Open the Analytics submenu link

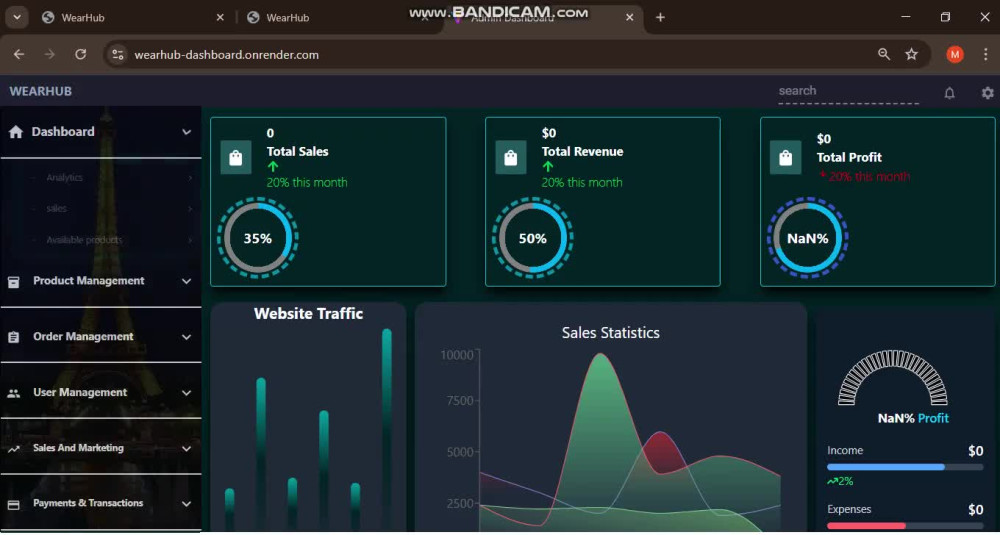(x=64, y=178)
